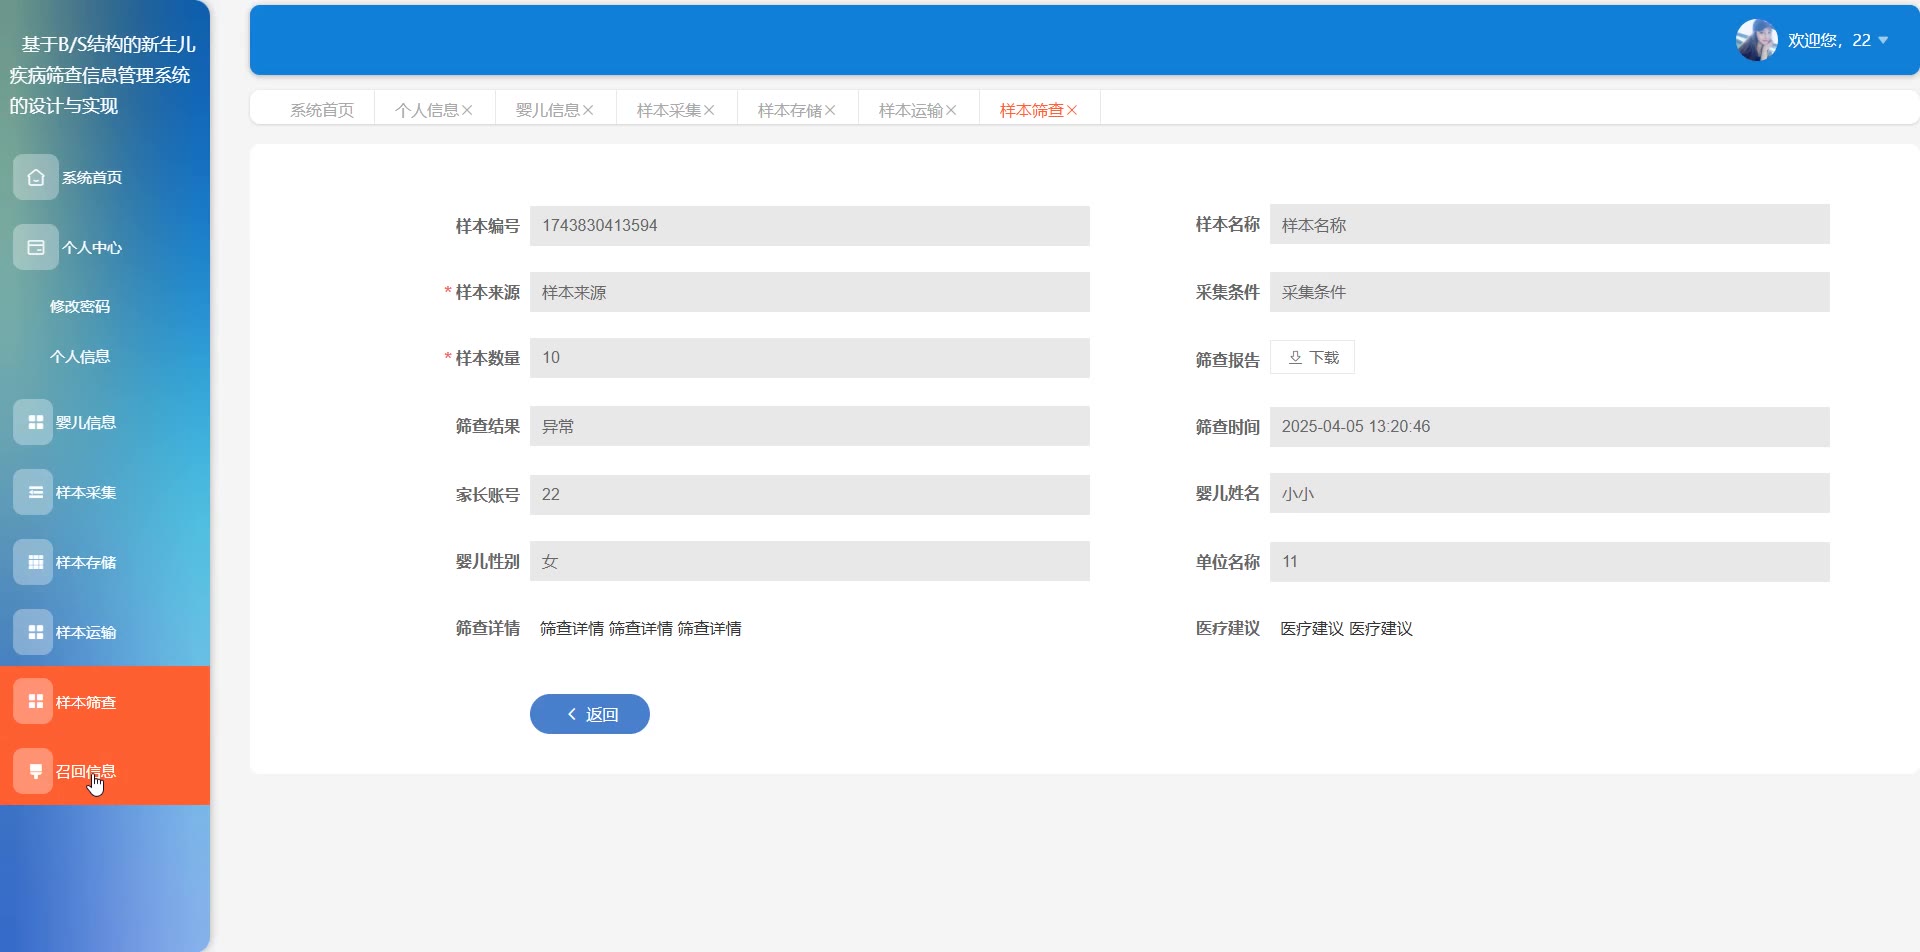Click the home icon for 系统首页

point(36,177)
